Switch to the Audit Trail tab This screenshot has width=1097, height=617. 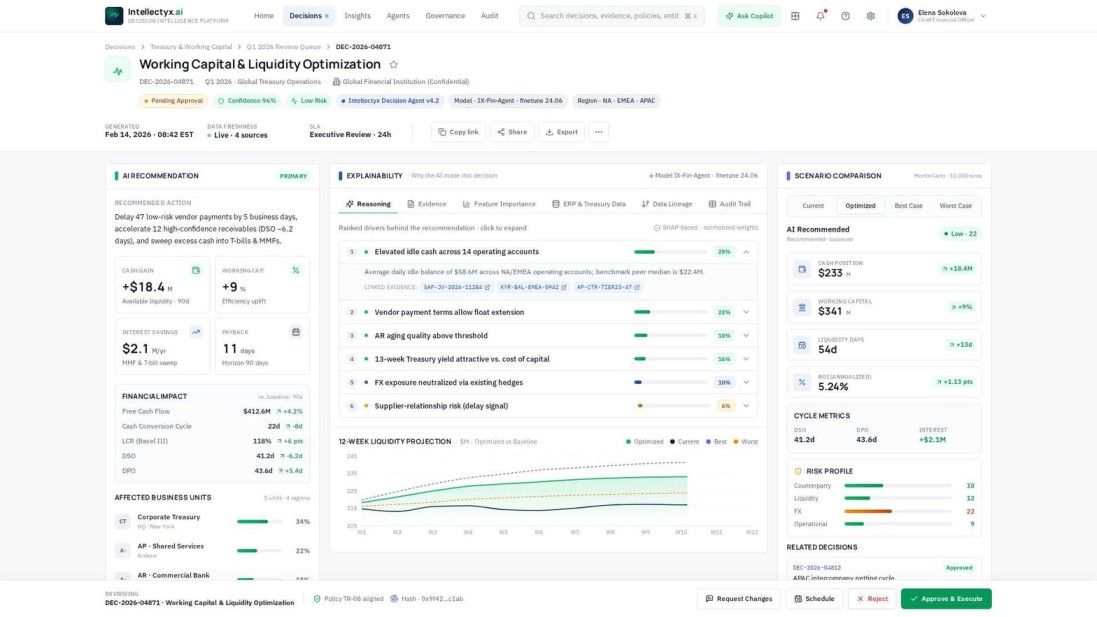[x=729, y=204]
